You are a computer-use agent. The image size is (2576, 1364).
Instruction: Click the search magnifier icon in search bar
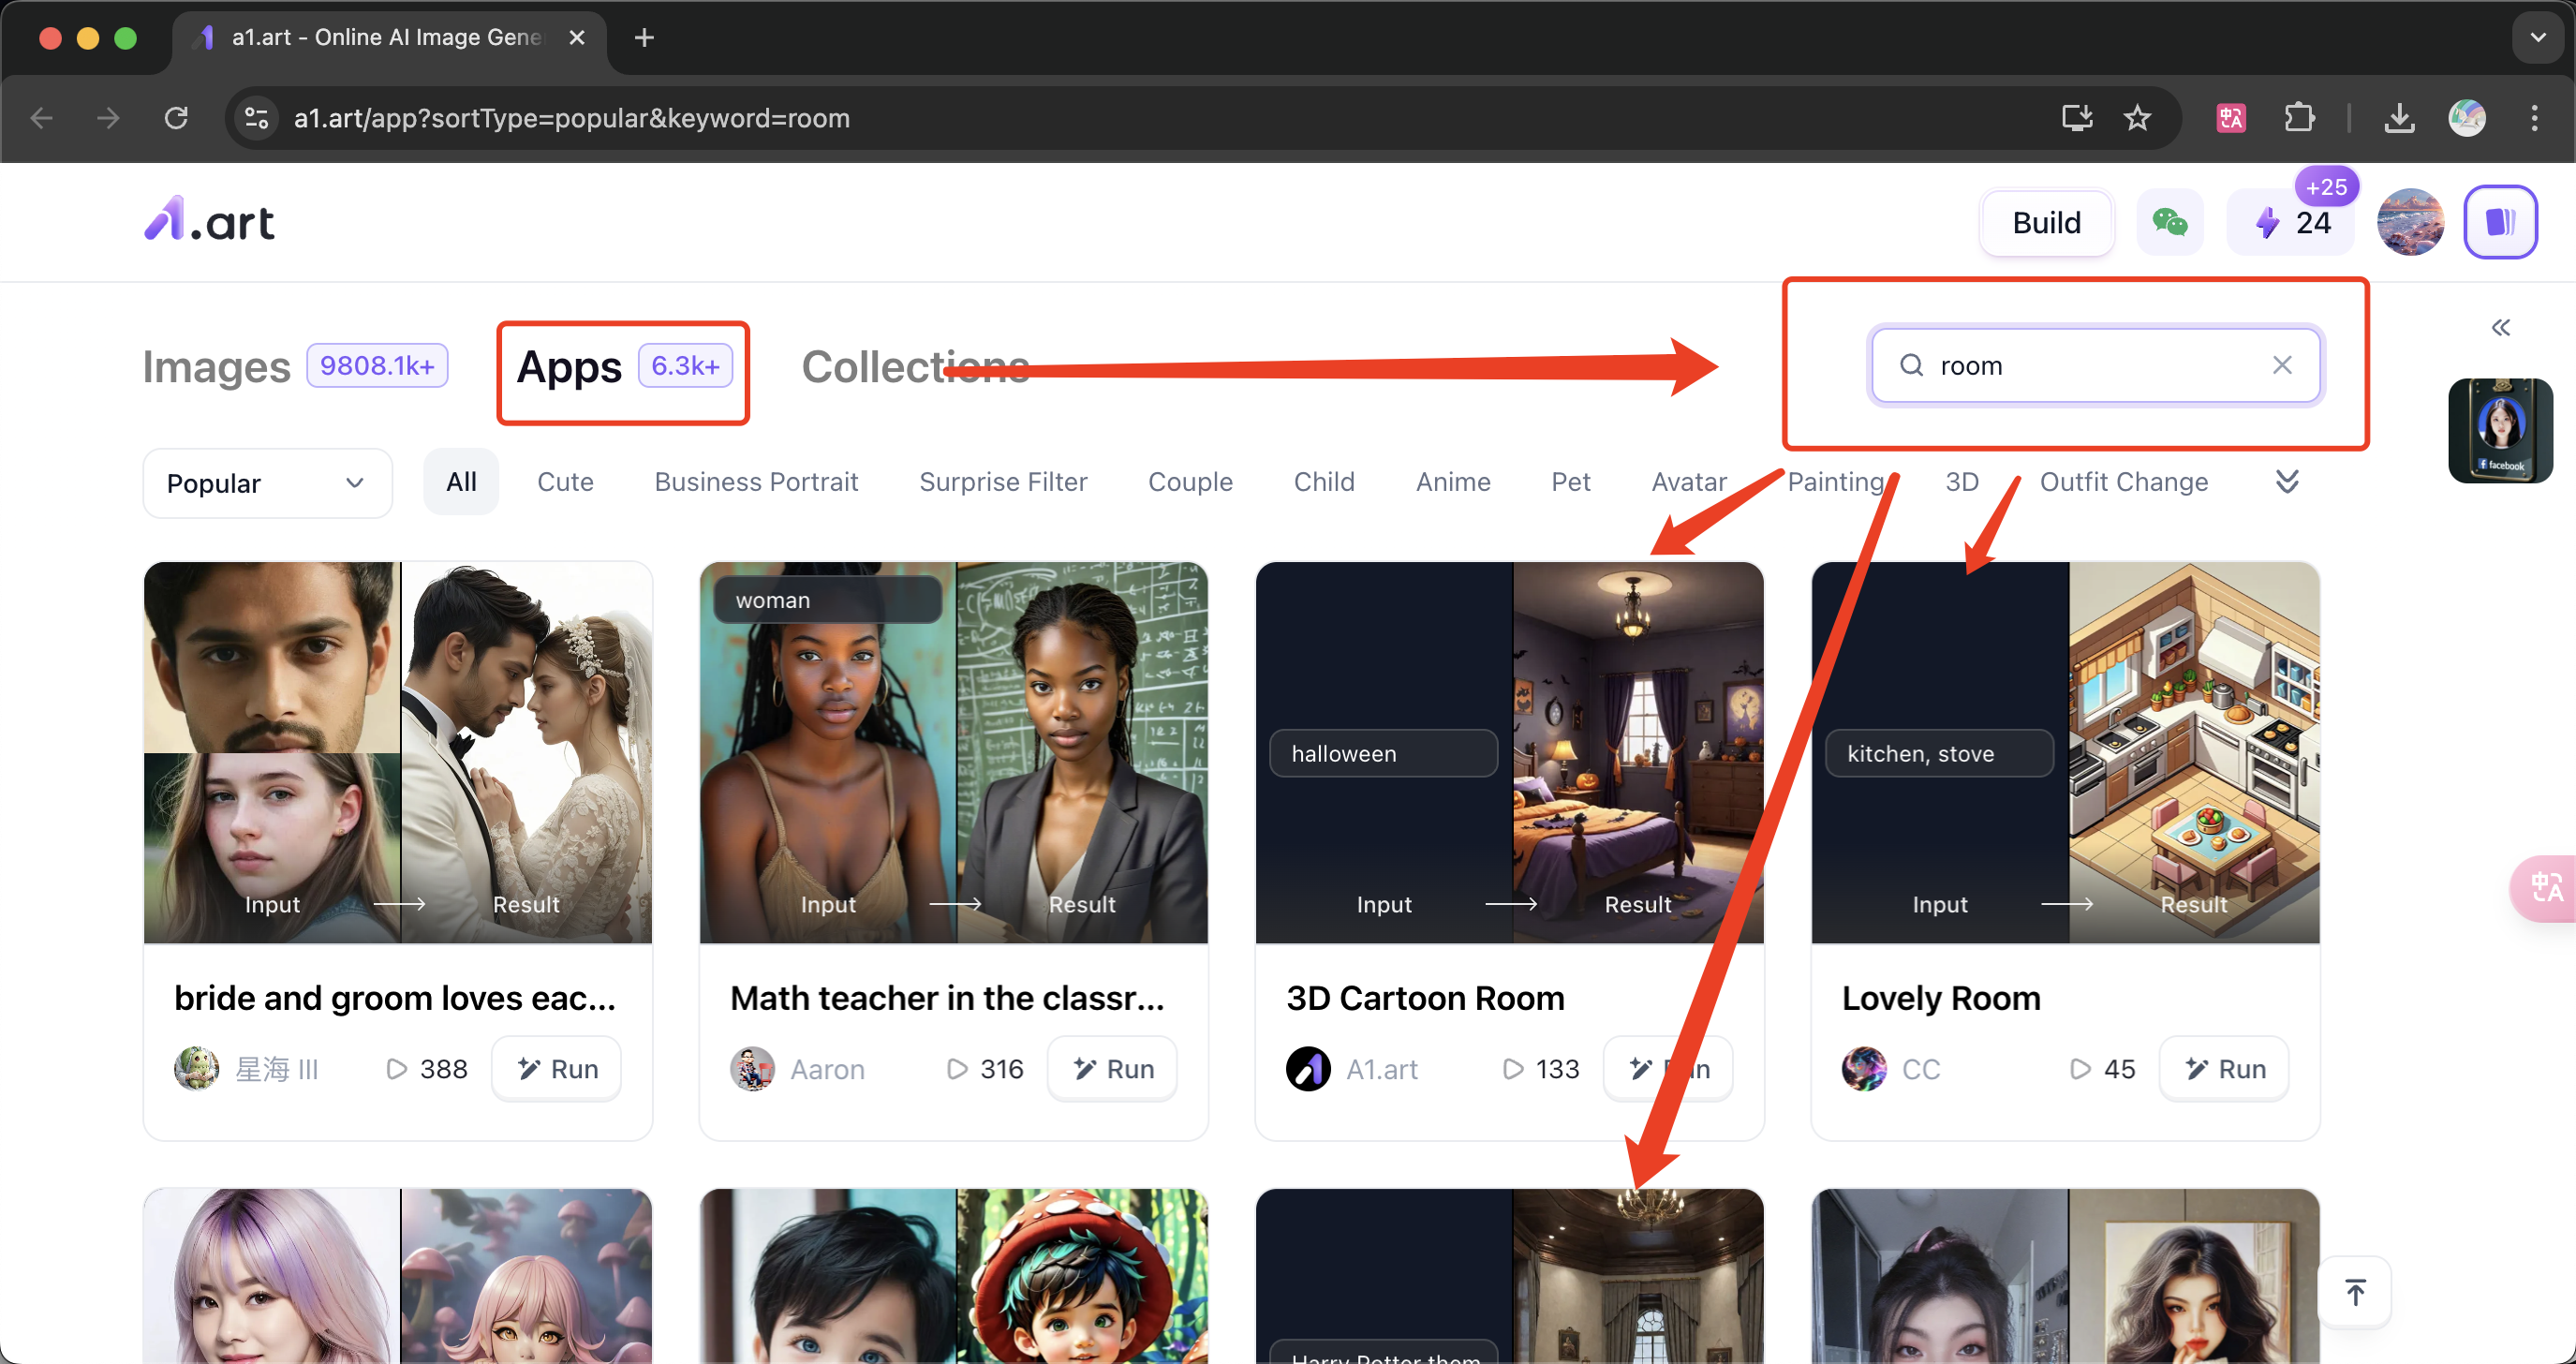(1910, 364)
